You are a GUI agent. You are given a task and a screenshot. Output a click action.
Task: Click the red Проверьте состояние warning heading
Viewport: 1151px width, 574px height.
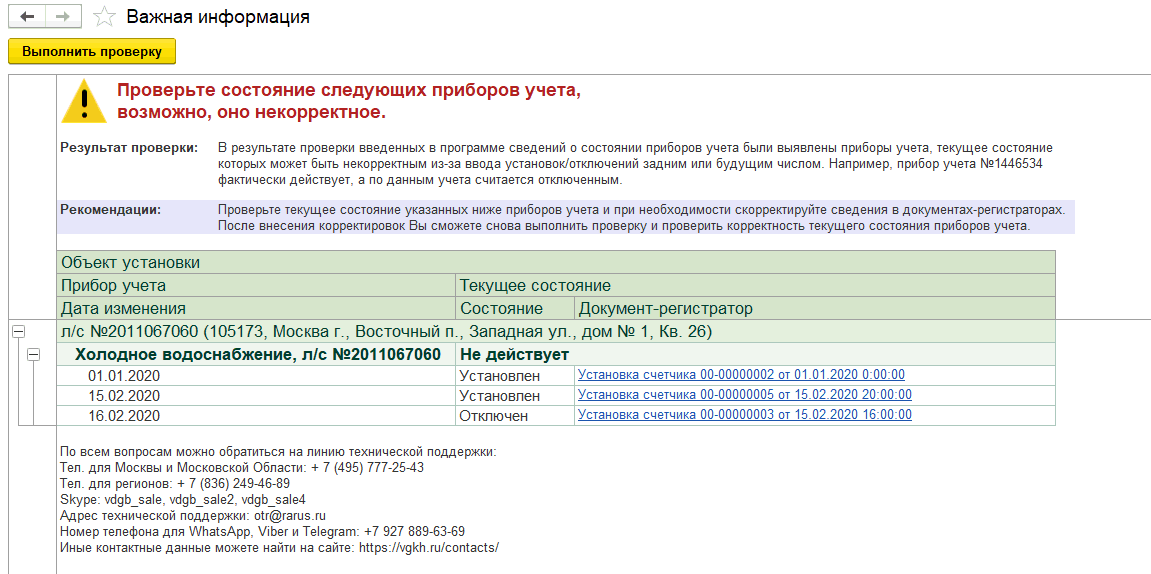[x=350, y=101]
